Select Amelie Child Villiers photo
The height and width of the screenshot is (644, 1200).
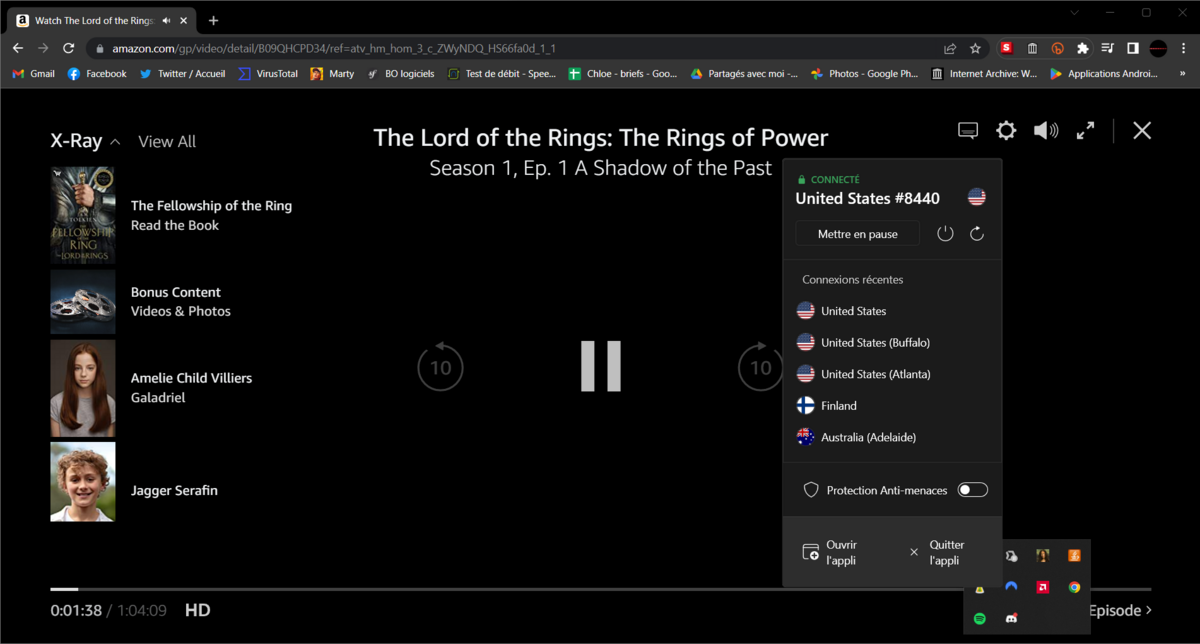tap(83, 388)
